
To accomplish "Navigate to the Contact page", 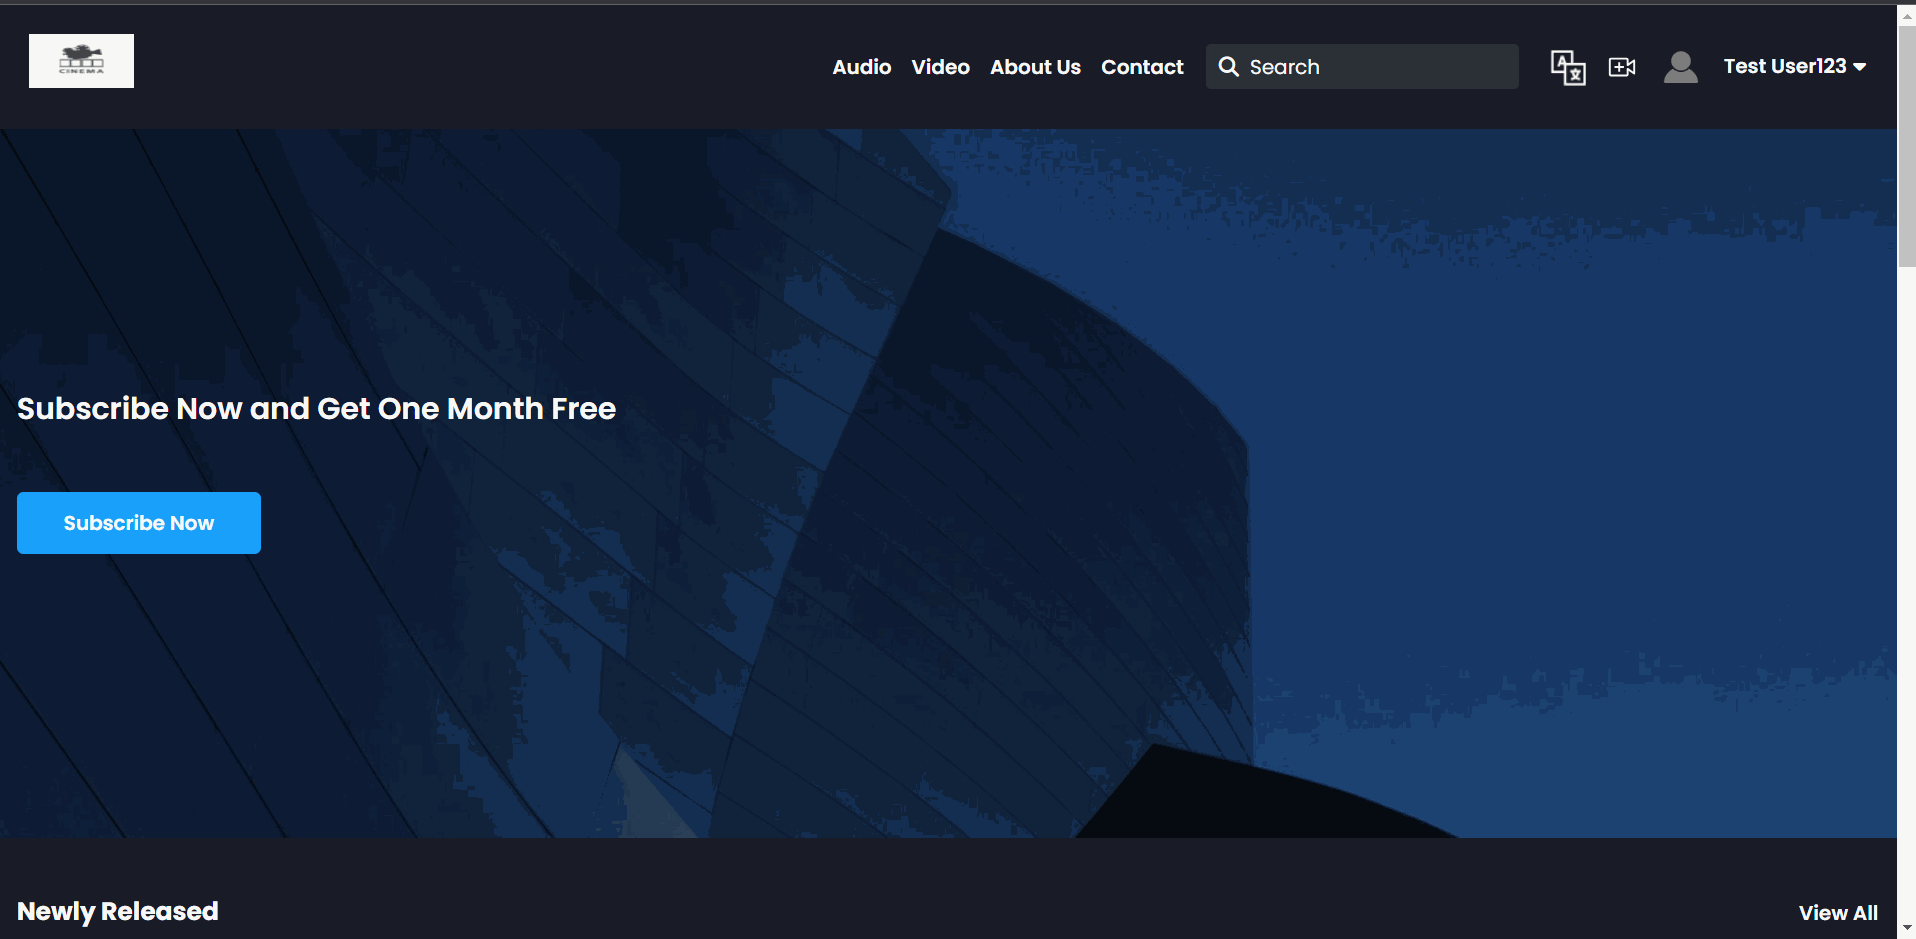I will pos(1142,67).
